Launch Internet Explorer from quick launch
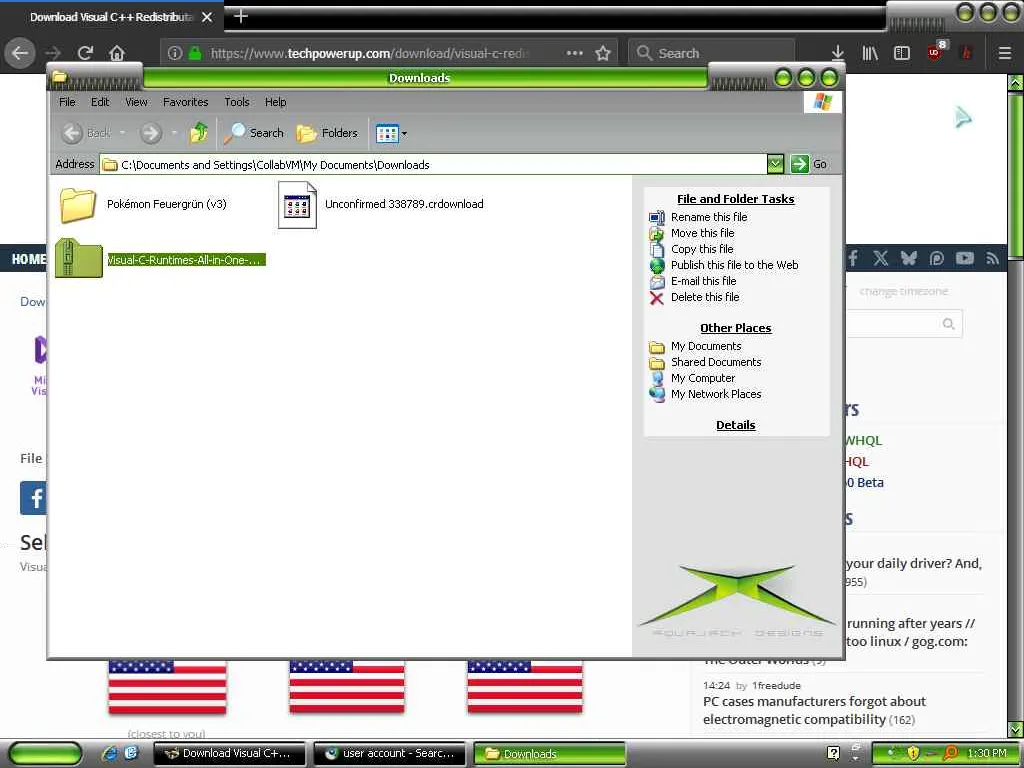The height and width of the screenshot is (768, 1024). tap(109, 753)
